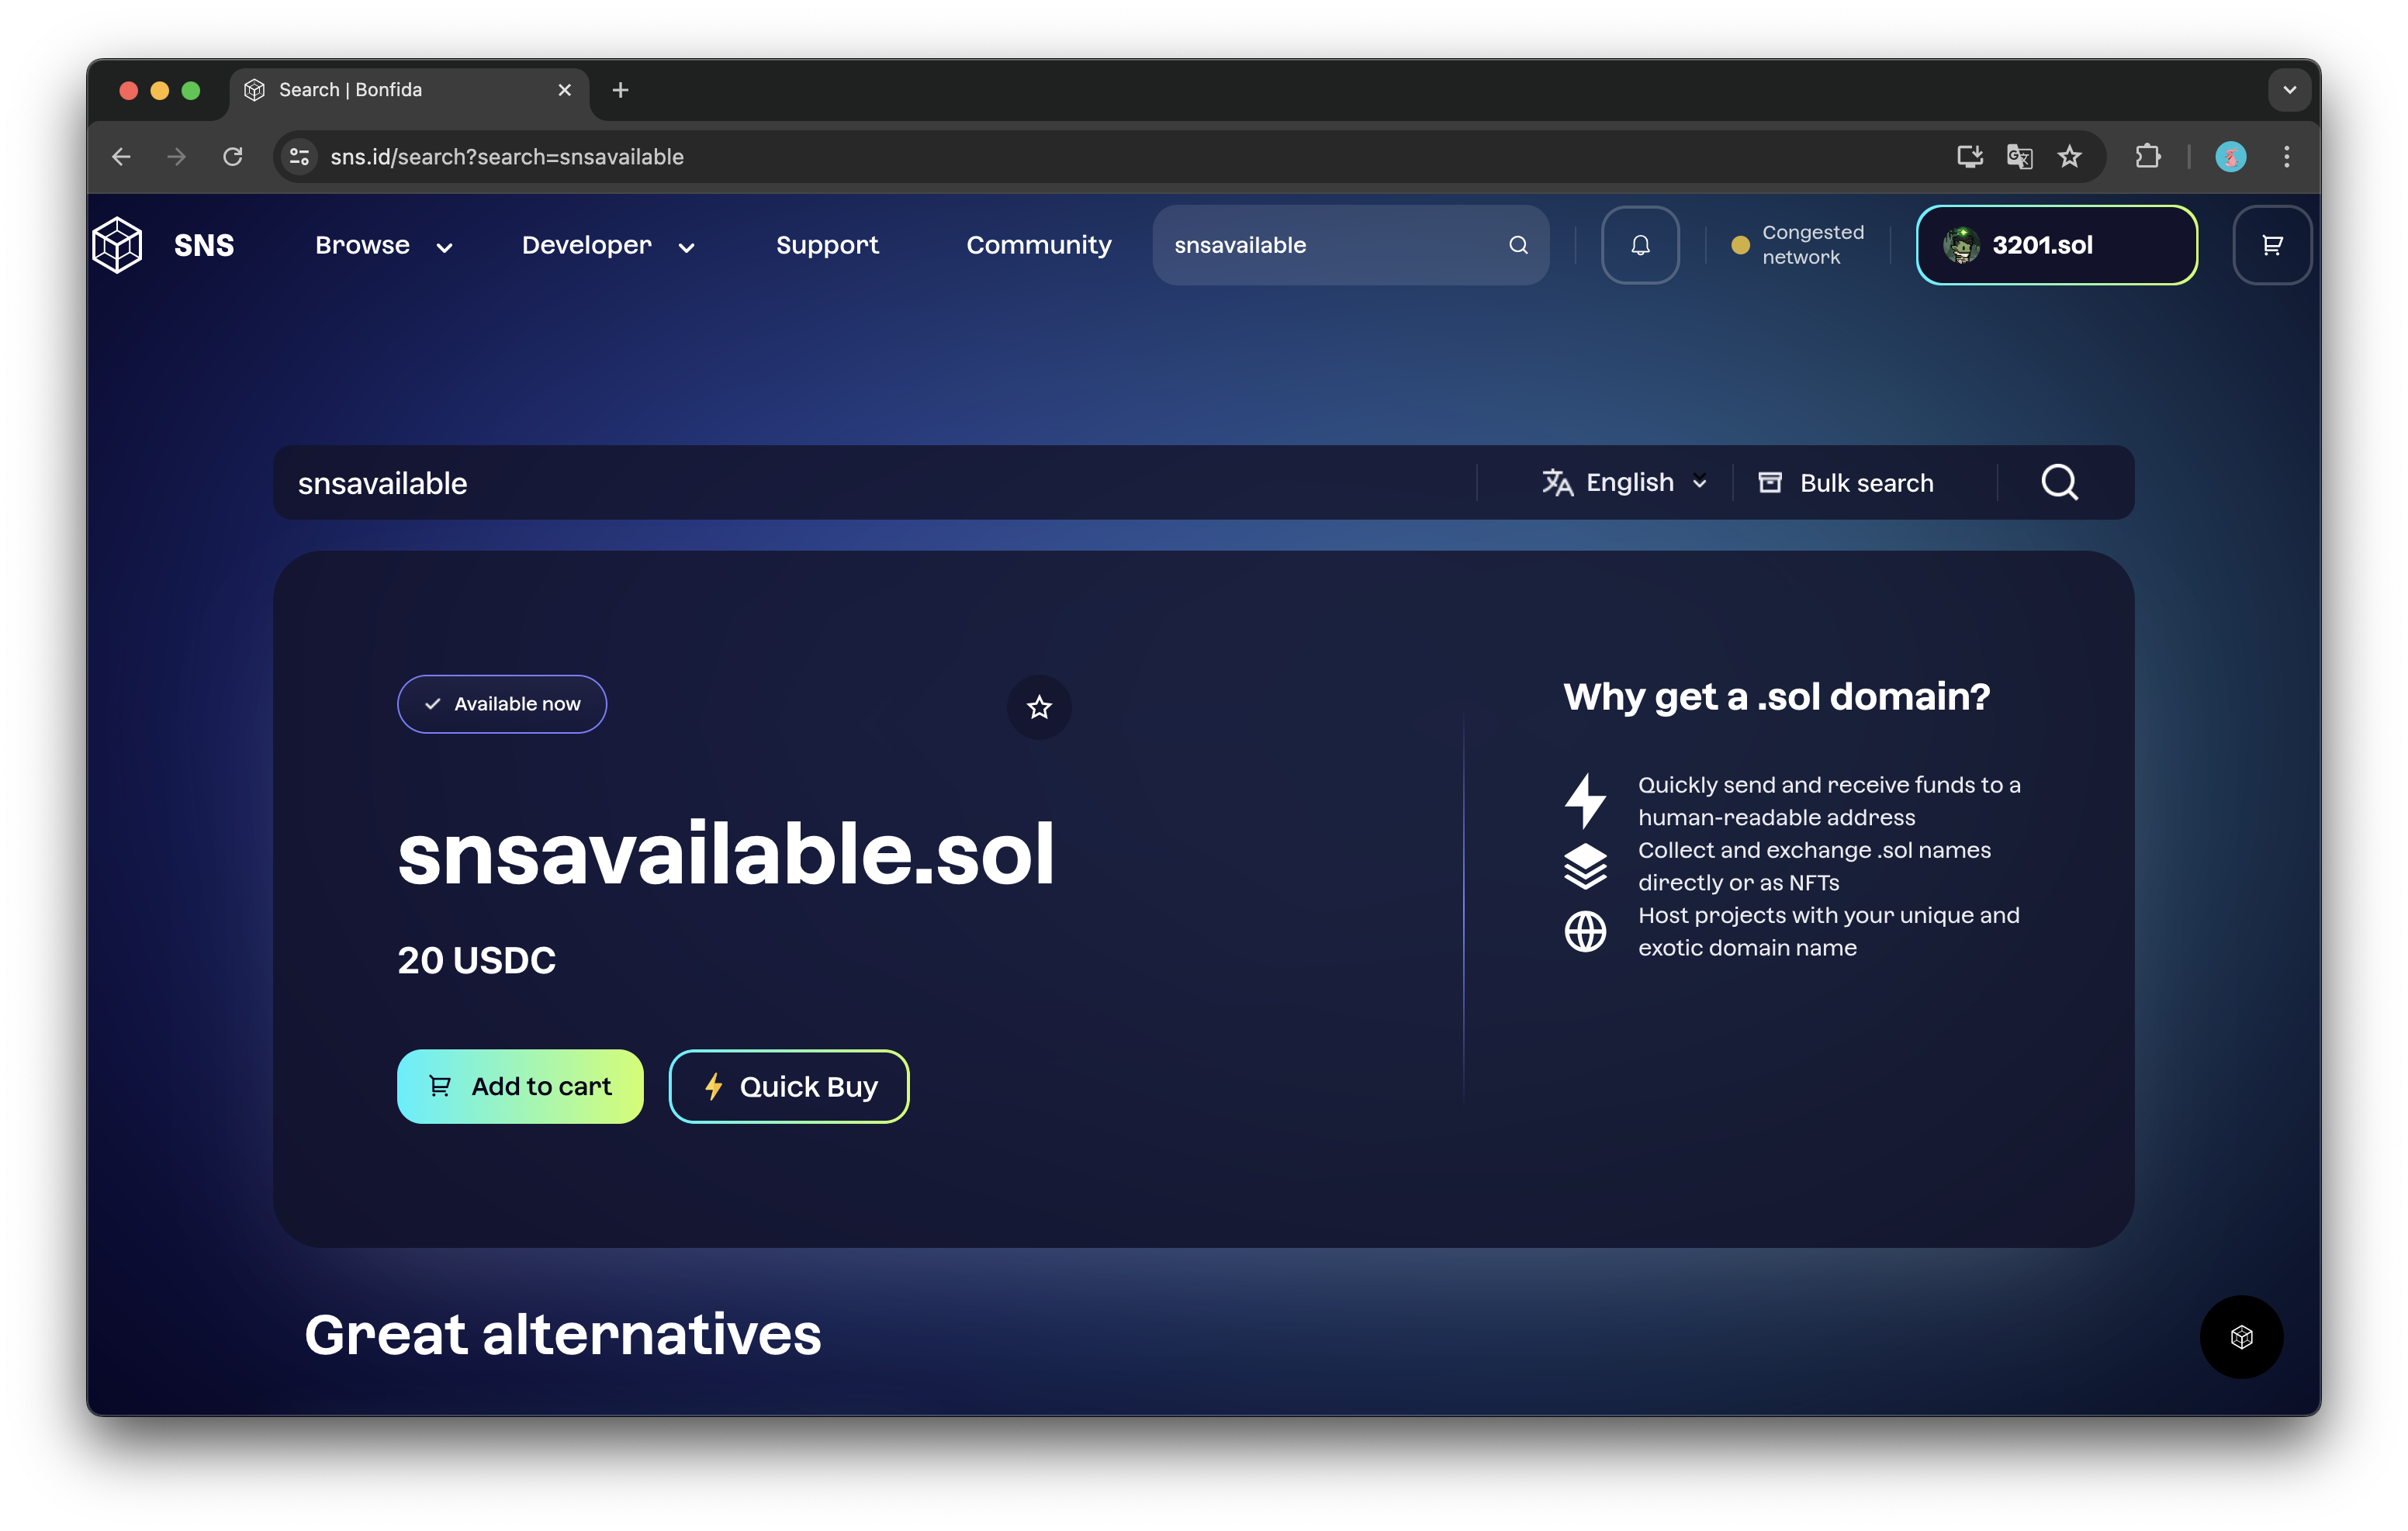This screenshot has height=1531, width=2408.
Task: Click the Quick Buy button
Action: pyautogui.click(x=788, y=1086)
